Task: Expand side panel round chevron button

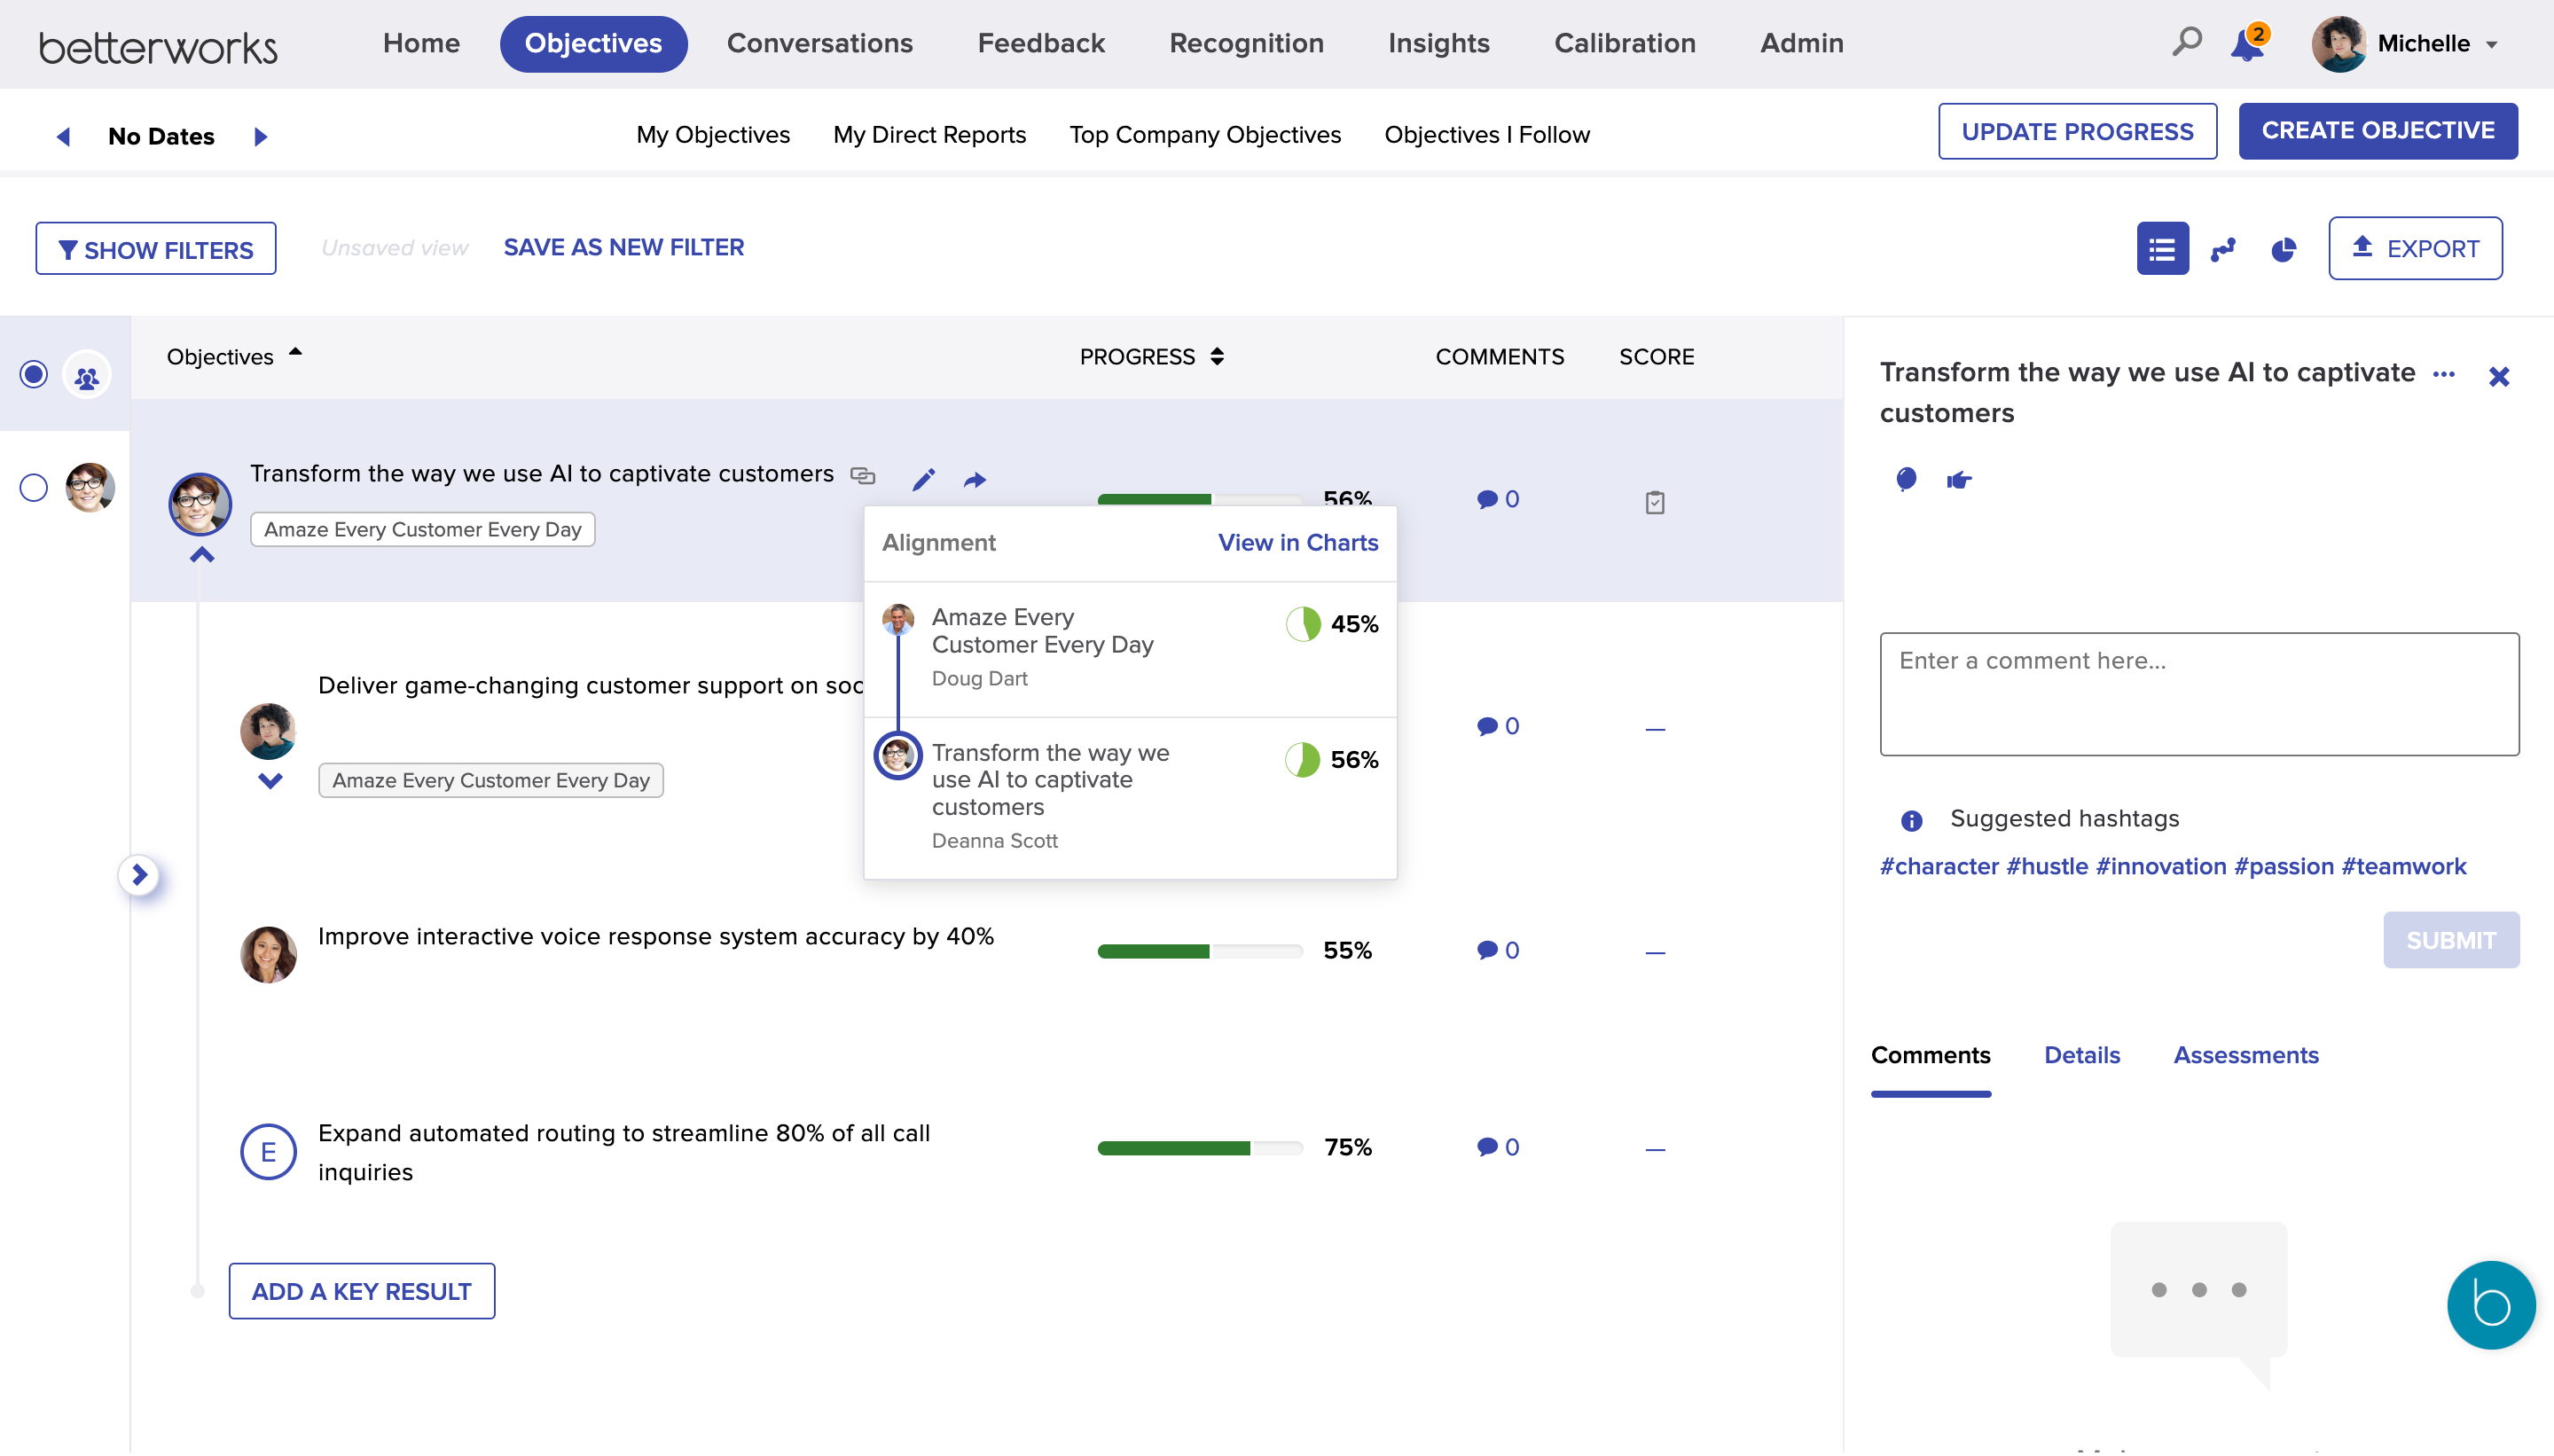Action: 139,875
